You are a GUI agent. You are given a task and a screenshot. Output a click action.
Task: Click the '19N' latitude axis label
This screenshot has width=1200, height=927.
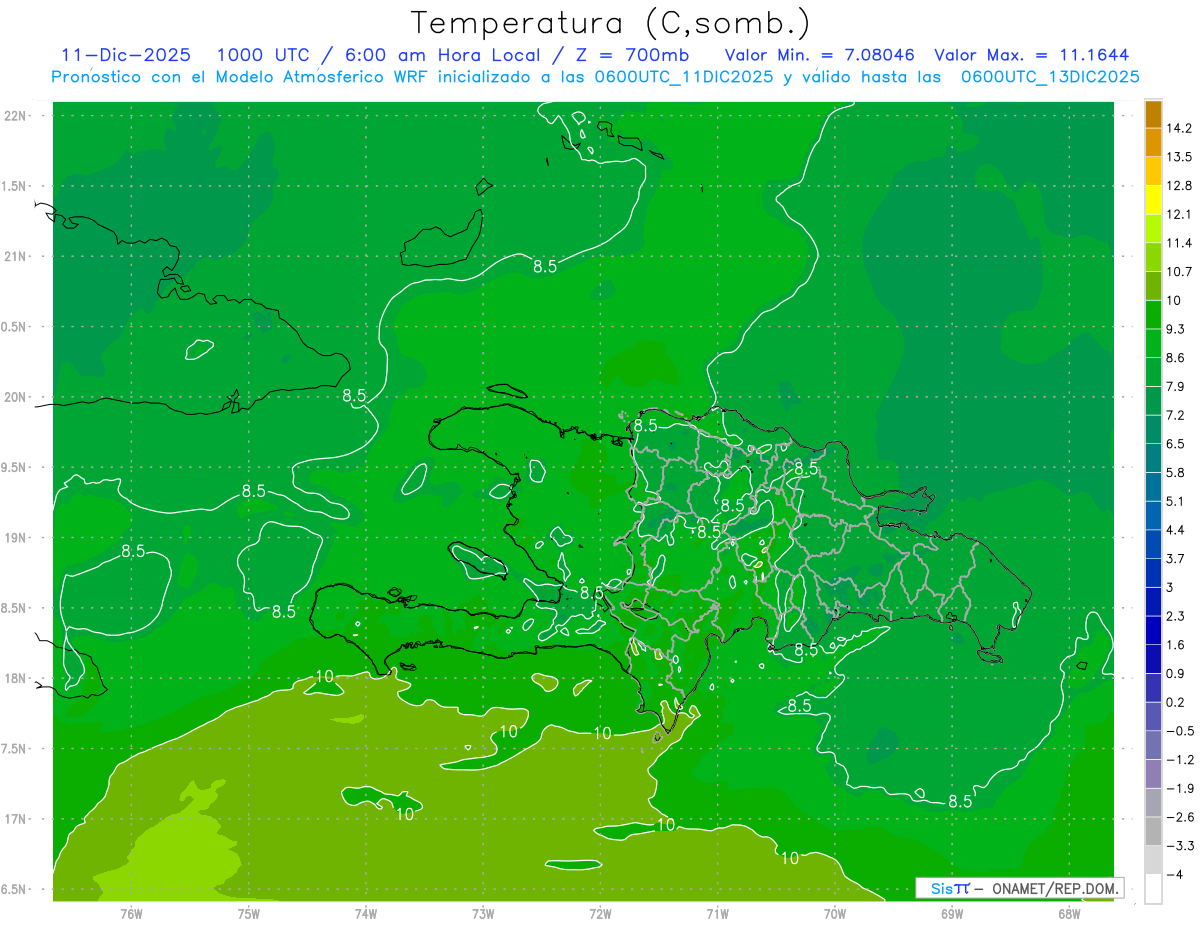click(14, 538)
